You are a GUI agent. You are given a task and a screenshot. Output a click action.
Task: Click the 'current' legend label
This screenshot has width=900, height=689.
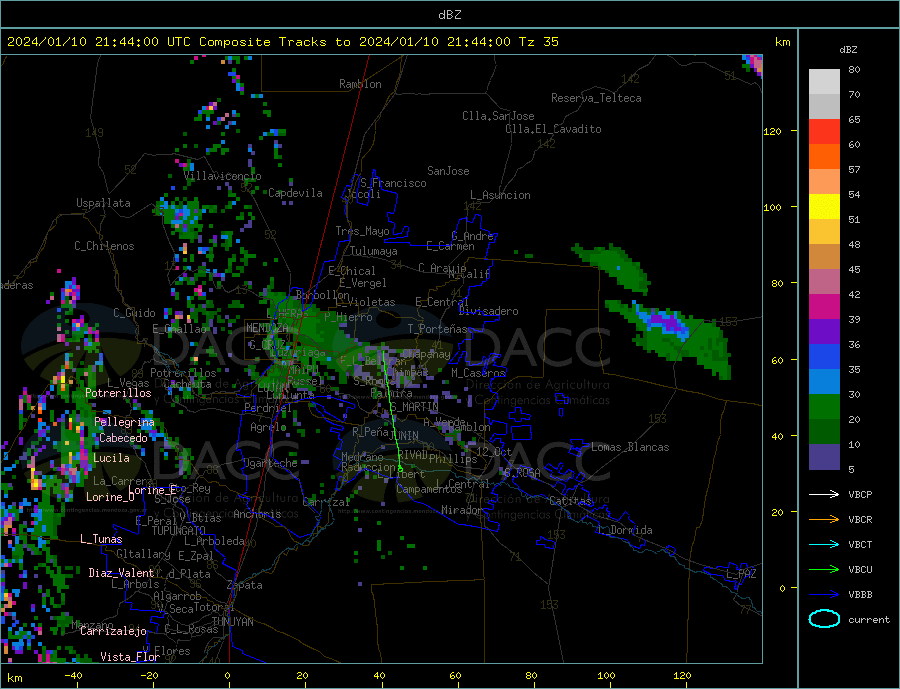869,620
